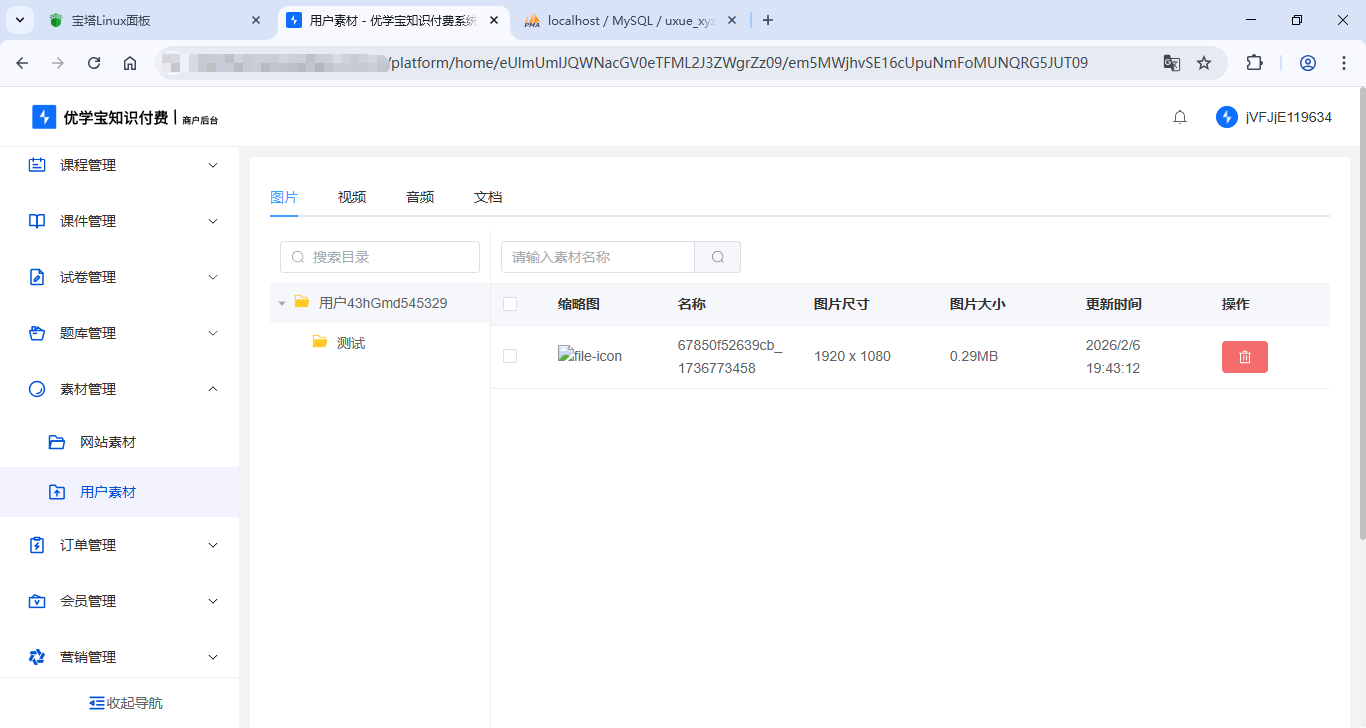Open the 课程管理 calendar icon in sidebar
This screenshot has height=728, width=1366.
click(x=36, y=164)
